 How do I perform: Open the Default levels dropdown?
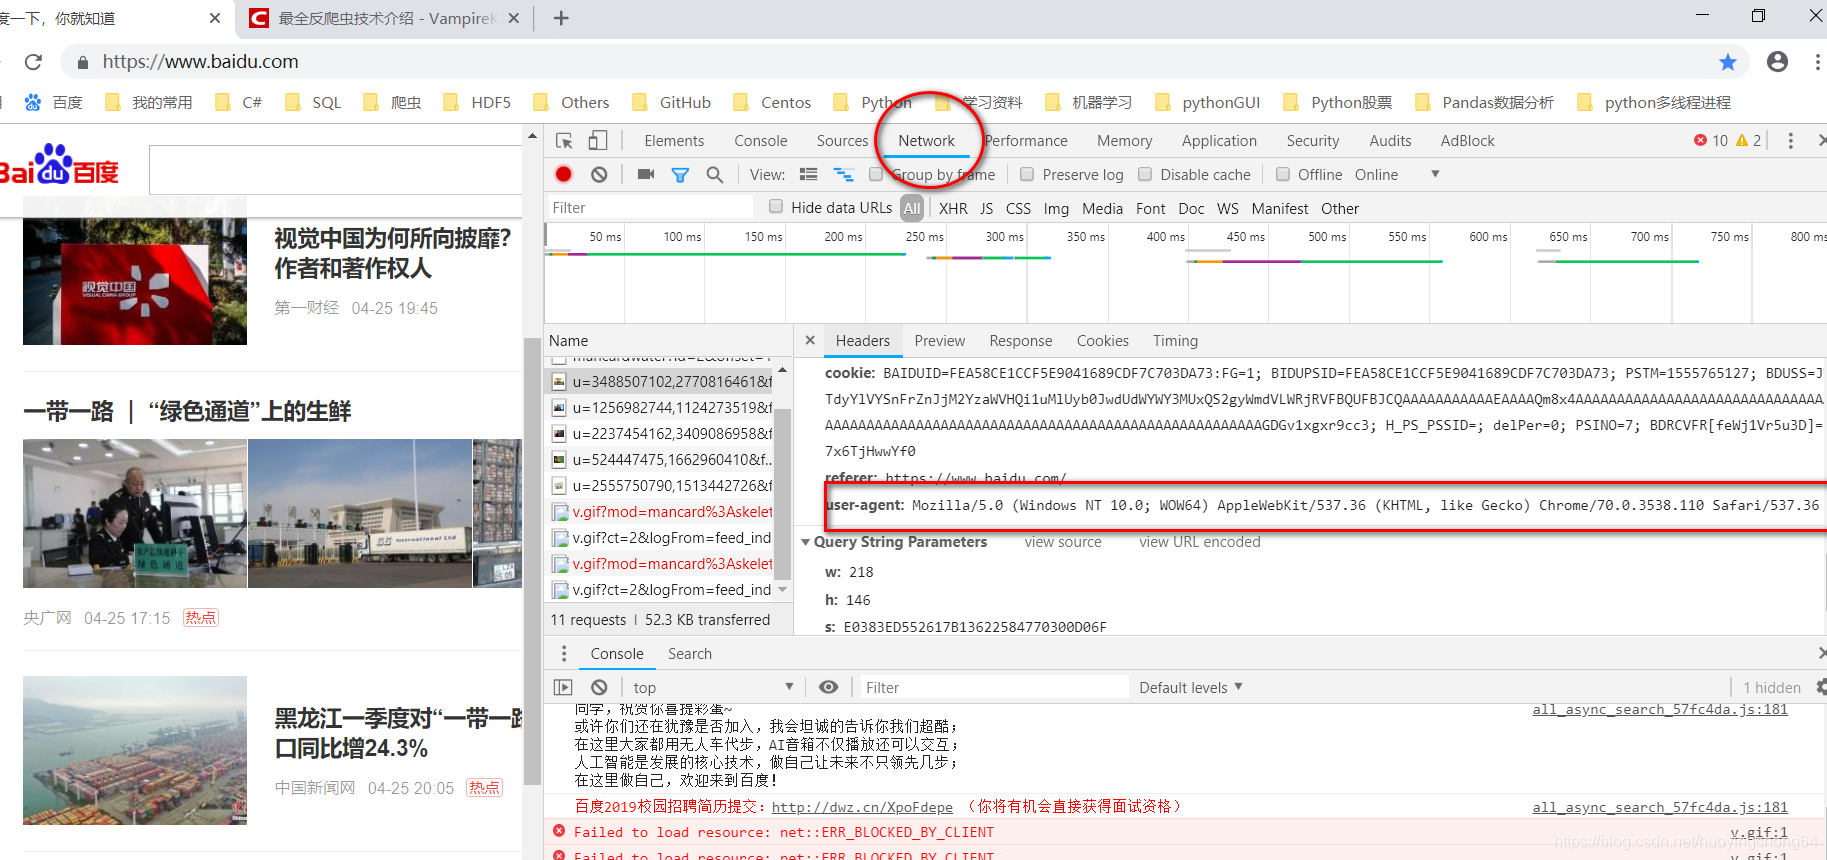(1191, 687)
